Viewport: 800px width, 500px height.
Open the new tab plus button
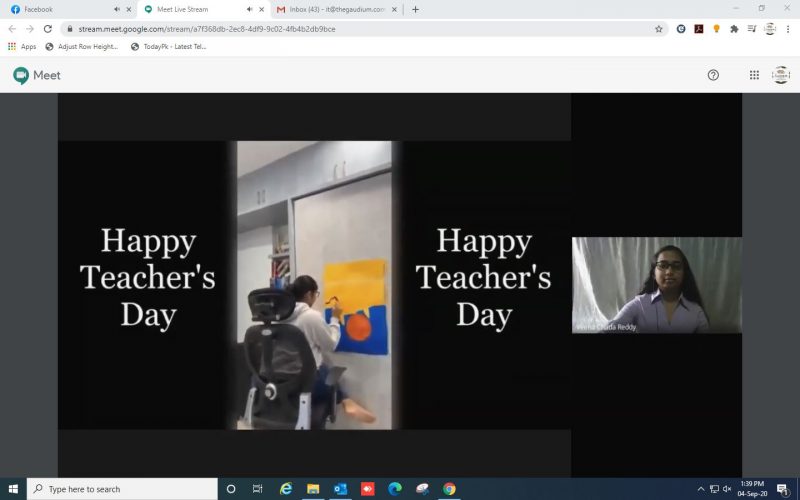tap(416, 9)
